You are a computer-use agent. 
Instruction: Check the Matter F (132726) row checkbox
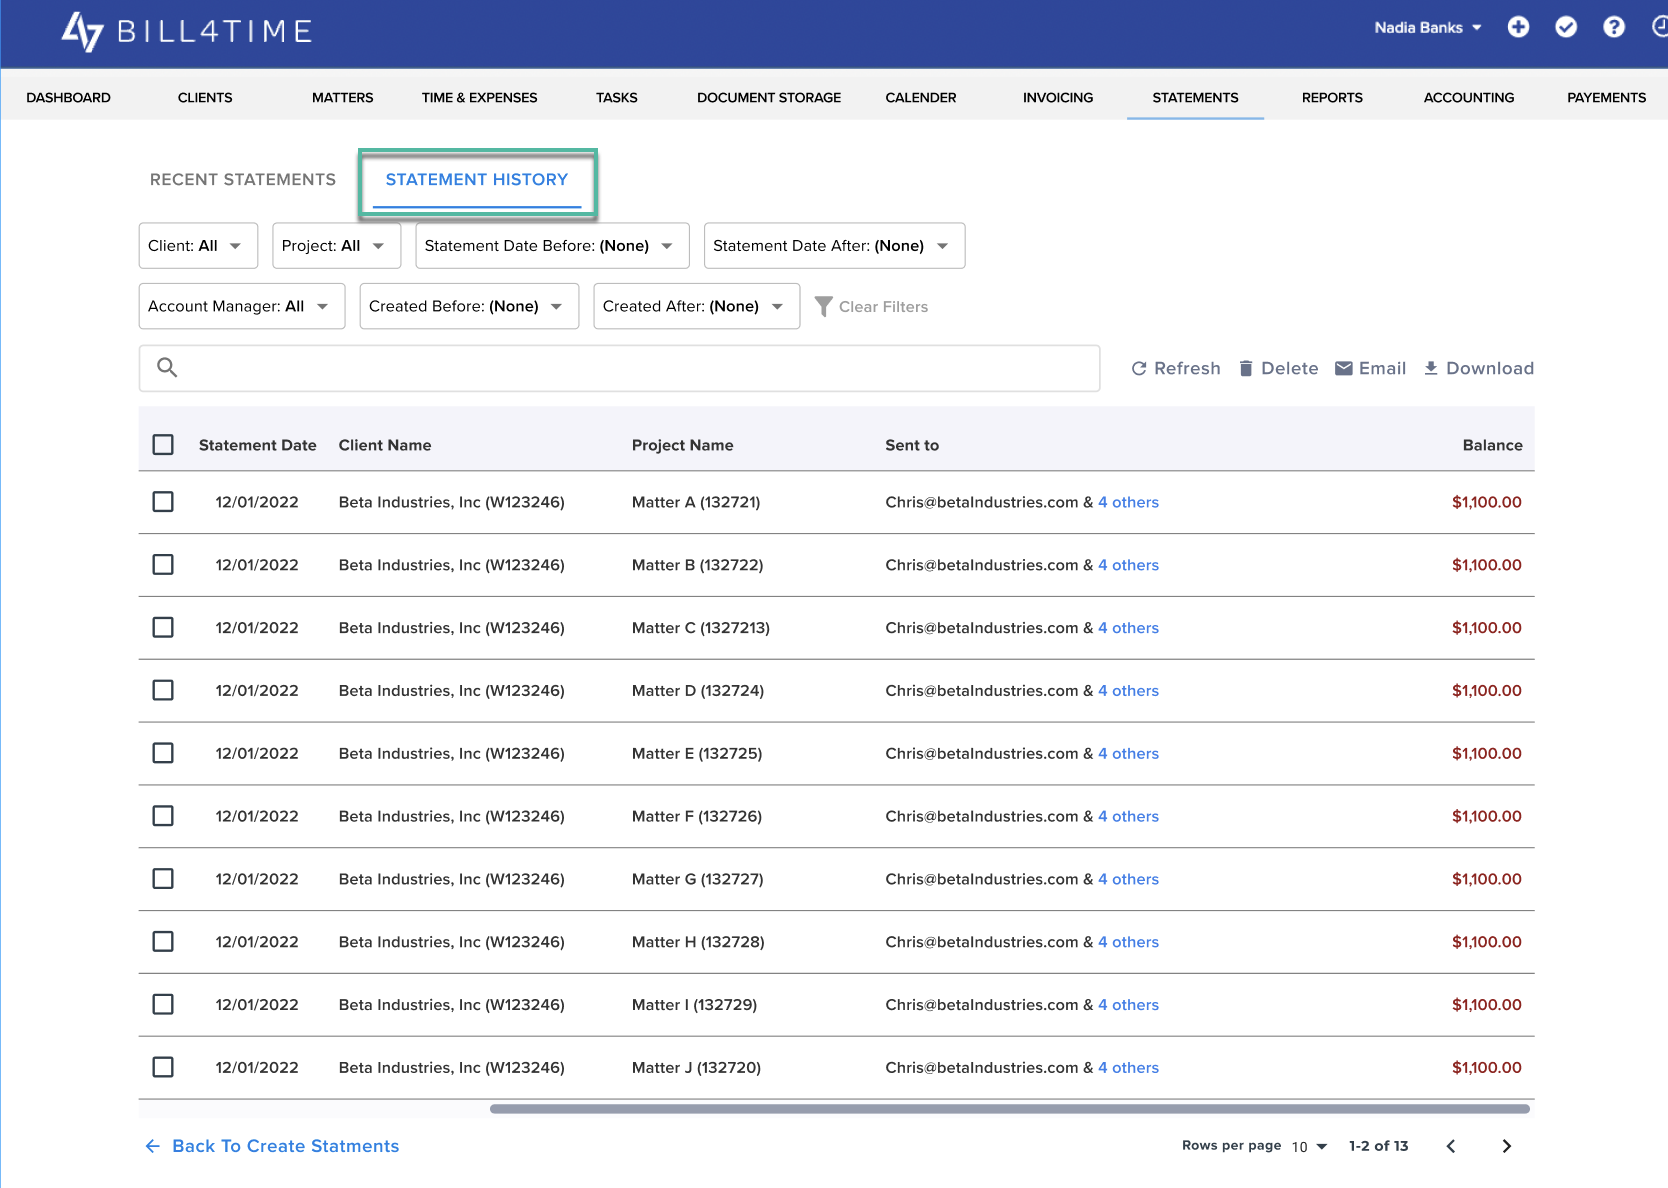[x=163, y=816]
